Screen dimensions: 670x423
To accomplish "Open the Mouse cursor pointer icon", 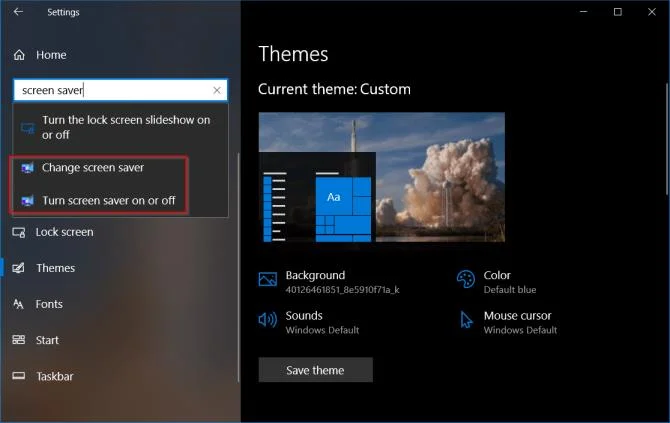I will (x=466, y=320).
